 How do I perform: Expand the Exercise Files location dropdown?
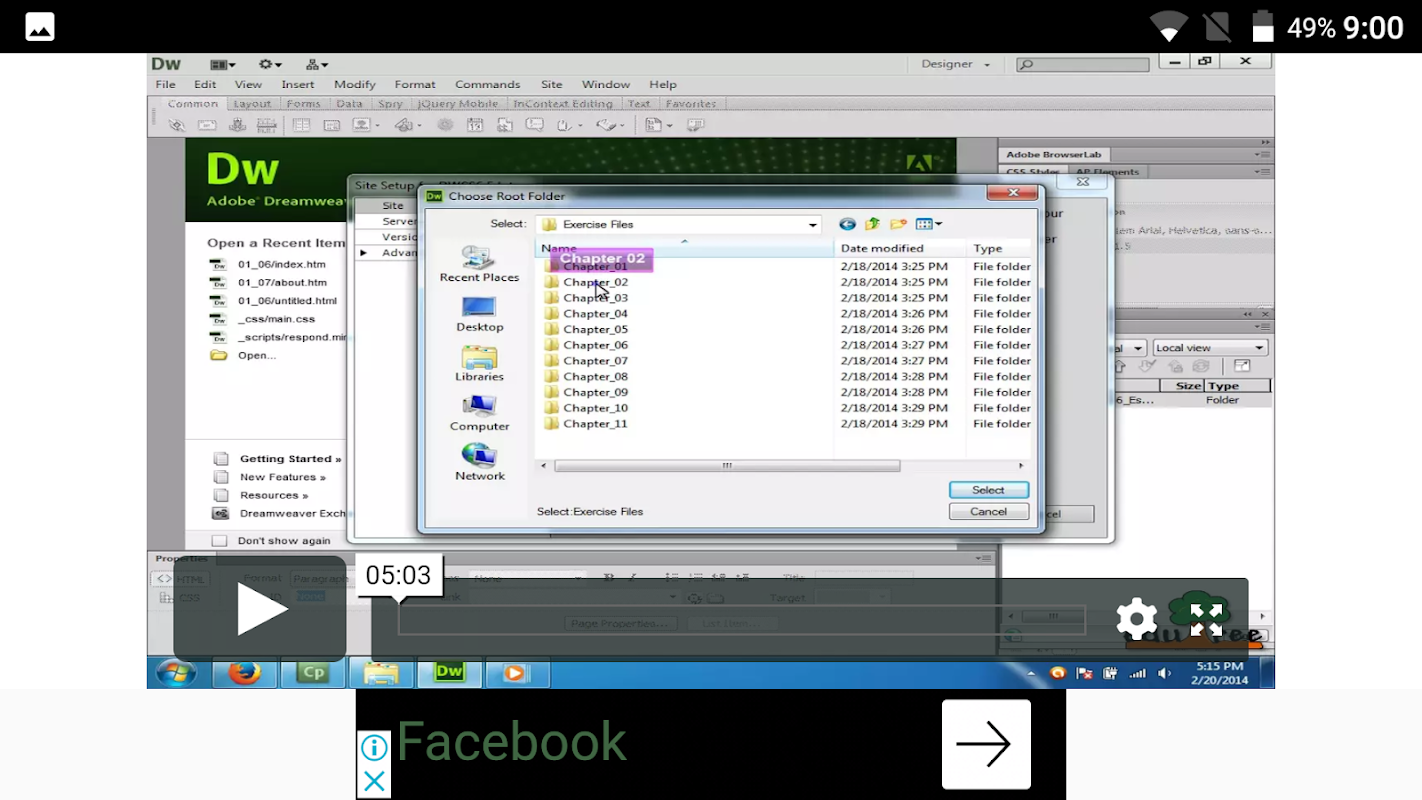click(812, 225)
